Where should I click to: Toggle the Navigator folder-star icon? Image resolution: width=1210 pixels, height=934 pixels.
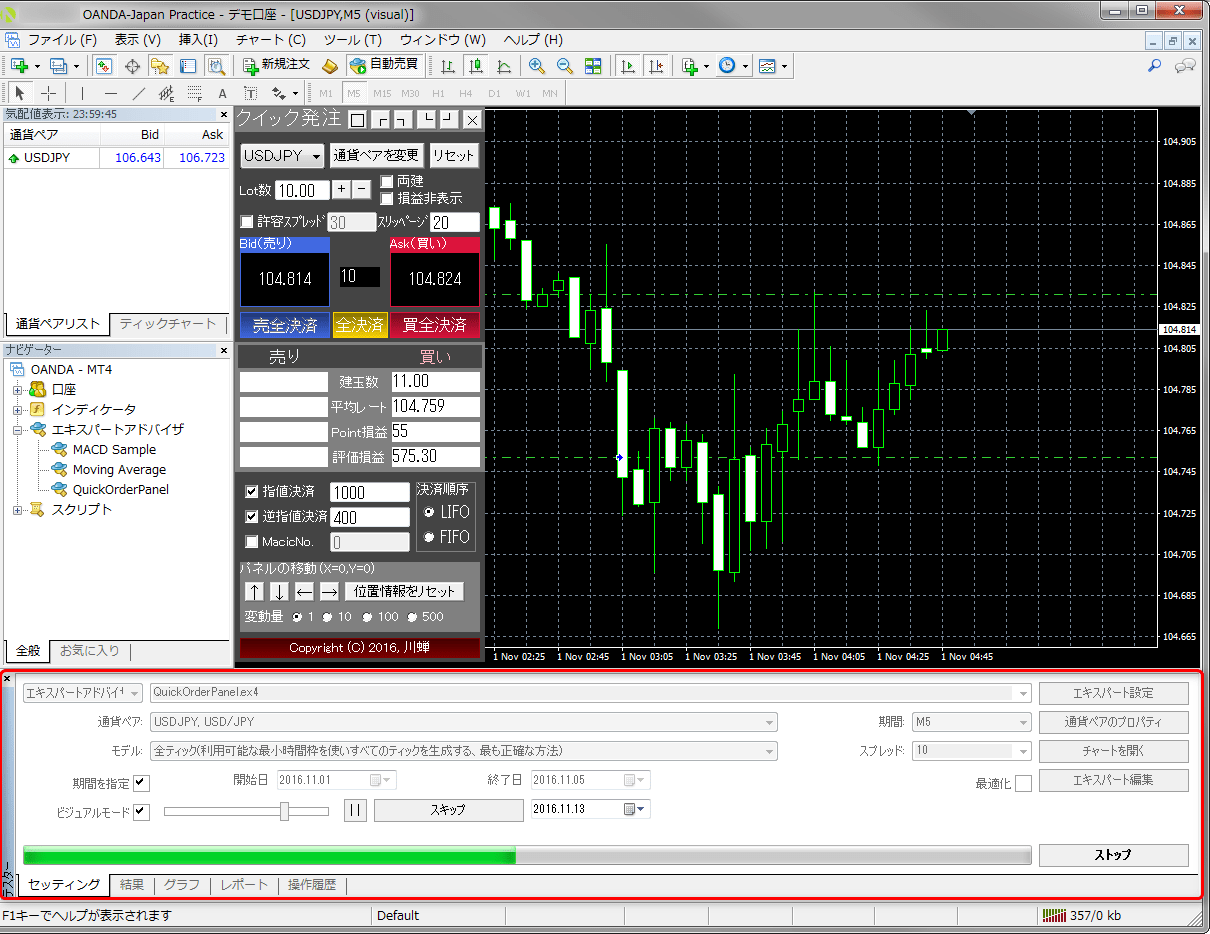160,66
